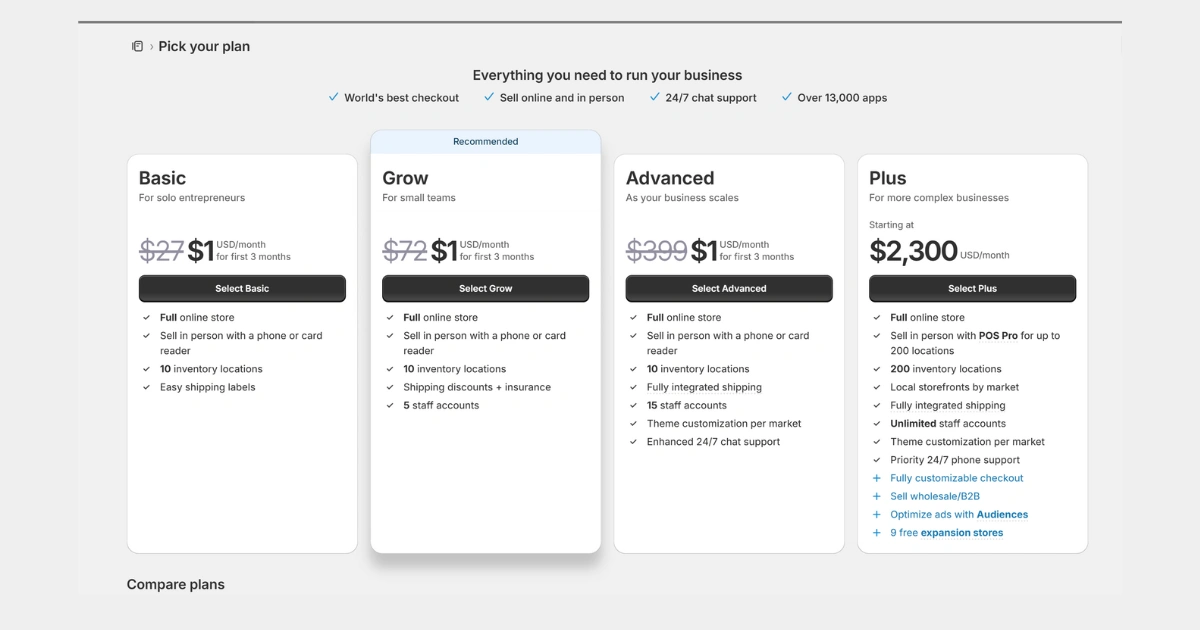Click the breadcrumb chevron arrow
This screenshot has height=630, width=1200.
(151, 47)
